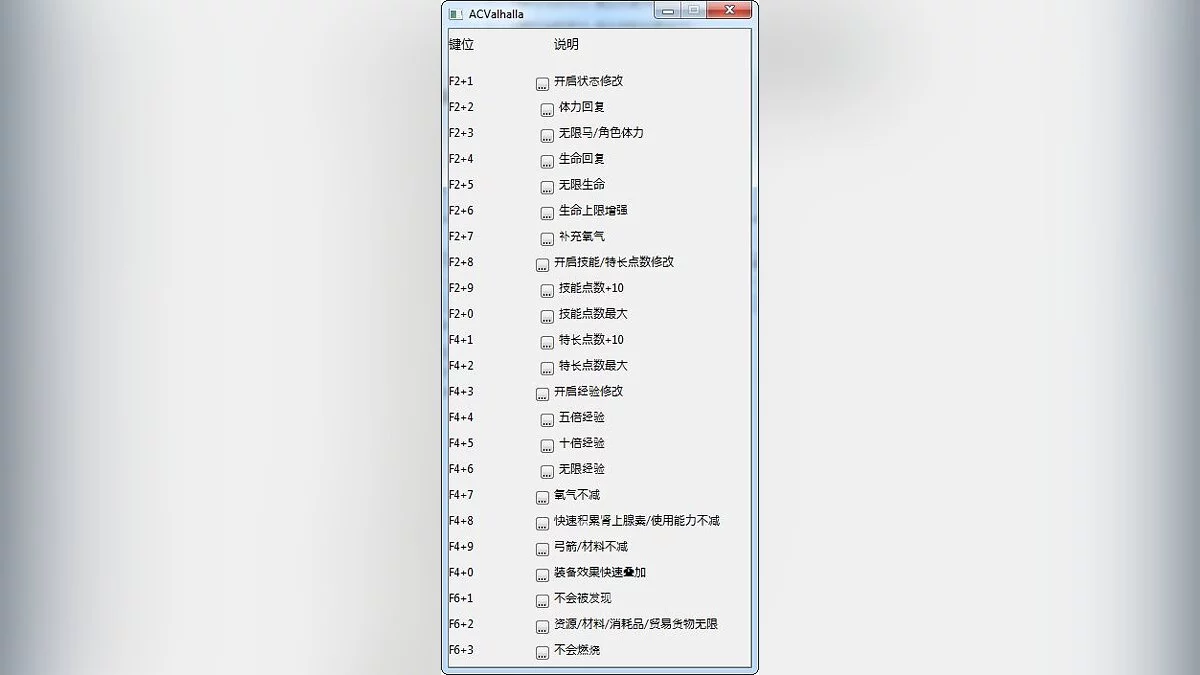The image size is (1200, 675).
Task: Enable the 五倍经验 checkbox
Action: click(547, 421)
